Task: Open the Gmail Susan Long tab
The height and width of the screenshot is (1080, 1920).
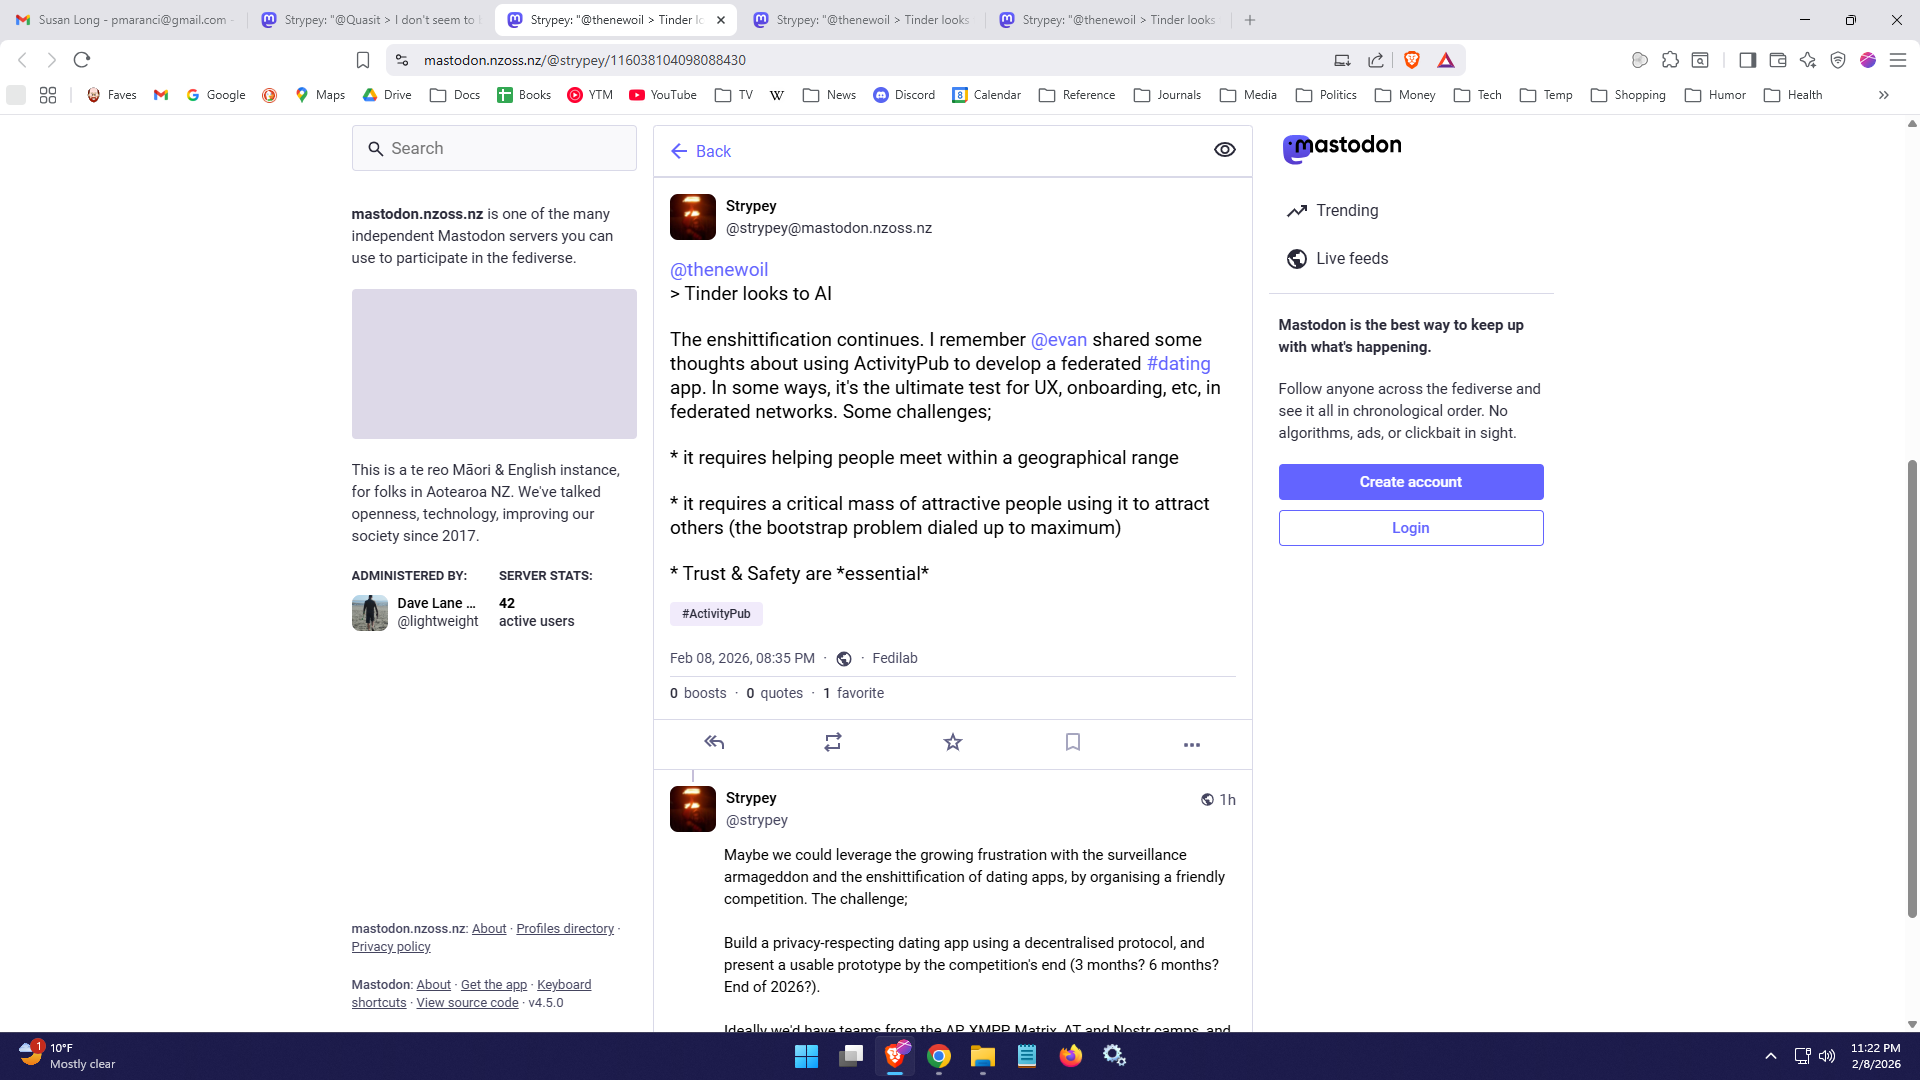Action: (125, 20)
